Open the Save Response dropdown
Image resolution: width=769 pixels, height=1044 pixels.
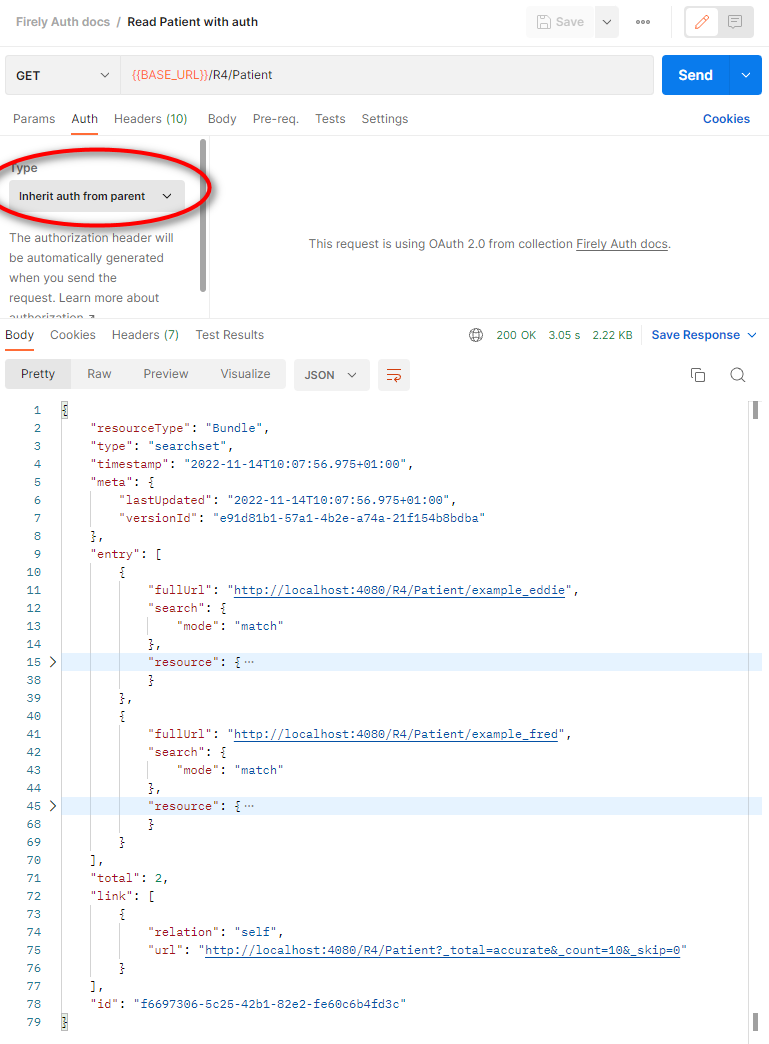pyautogui.click(x=704, y=335)
